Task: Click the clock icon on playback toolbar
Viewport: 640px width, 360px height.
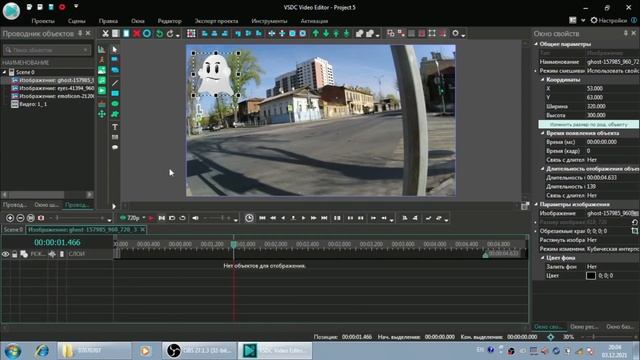Action: 249,218
